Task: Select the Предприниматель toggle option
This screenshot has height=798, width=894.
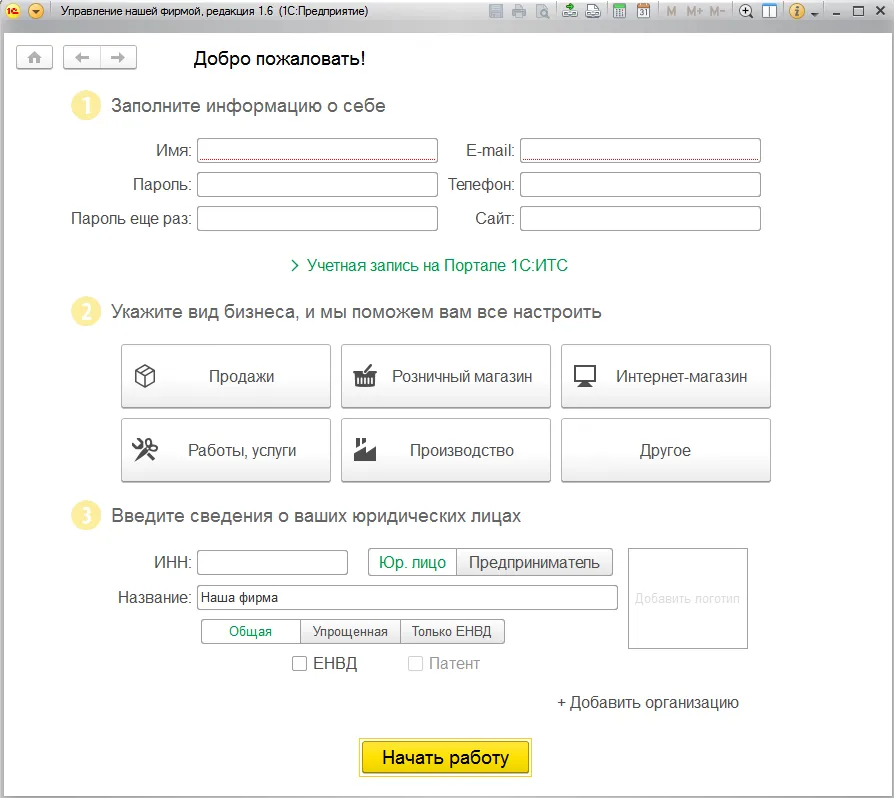Action: click(x=534, y=562)
